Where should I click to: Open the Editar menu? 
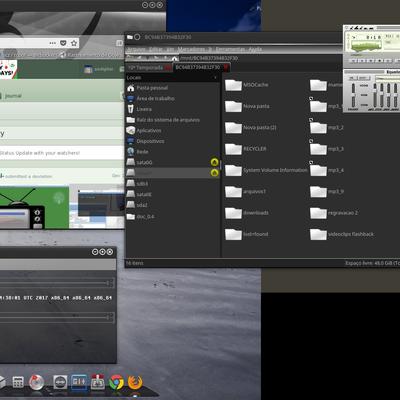pyautogui.click(x=155, y=49)
